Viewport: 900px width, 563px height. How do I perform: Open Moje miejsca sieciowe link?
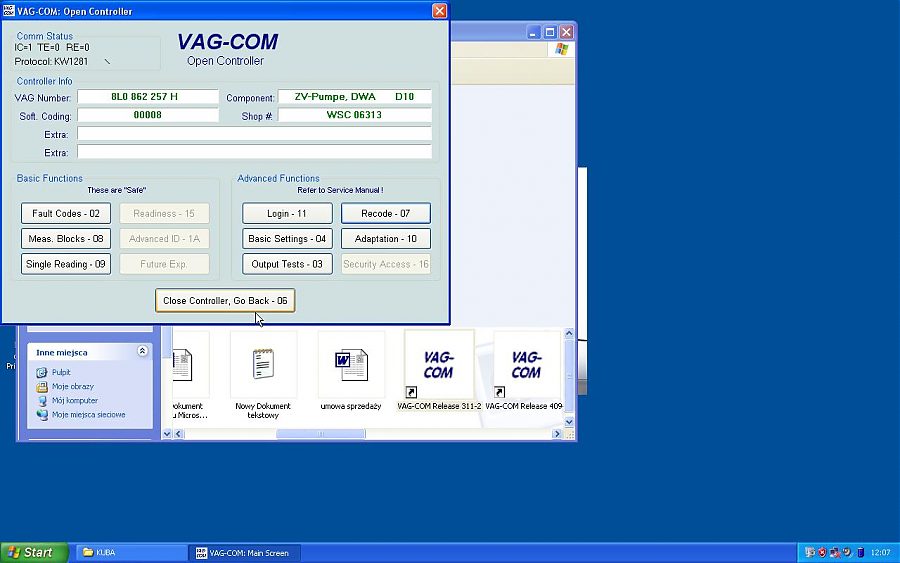(x=88, y=414)
